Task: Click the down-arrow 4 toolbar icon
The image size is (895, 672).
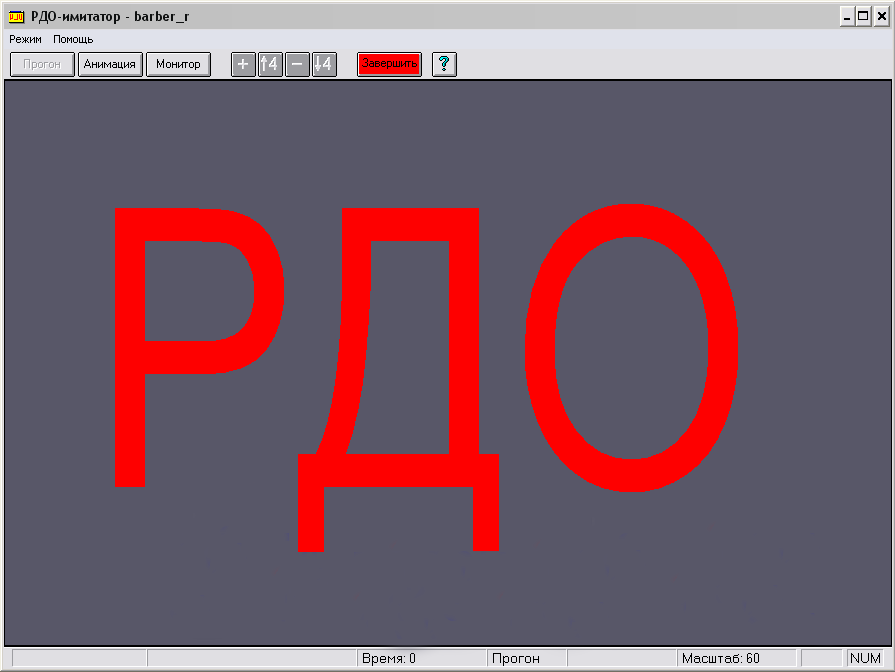Action: [324, 64]
